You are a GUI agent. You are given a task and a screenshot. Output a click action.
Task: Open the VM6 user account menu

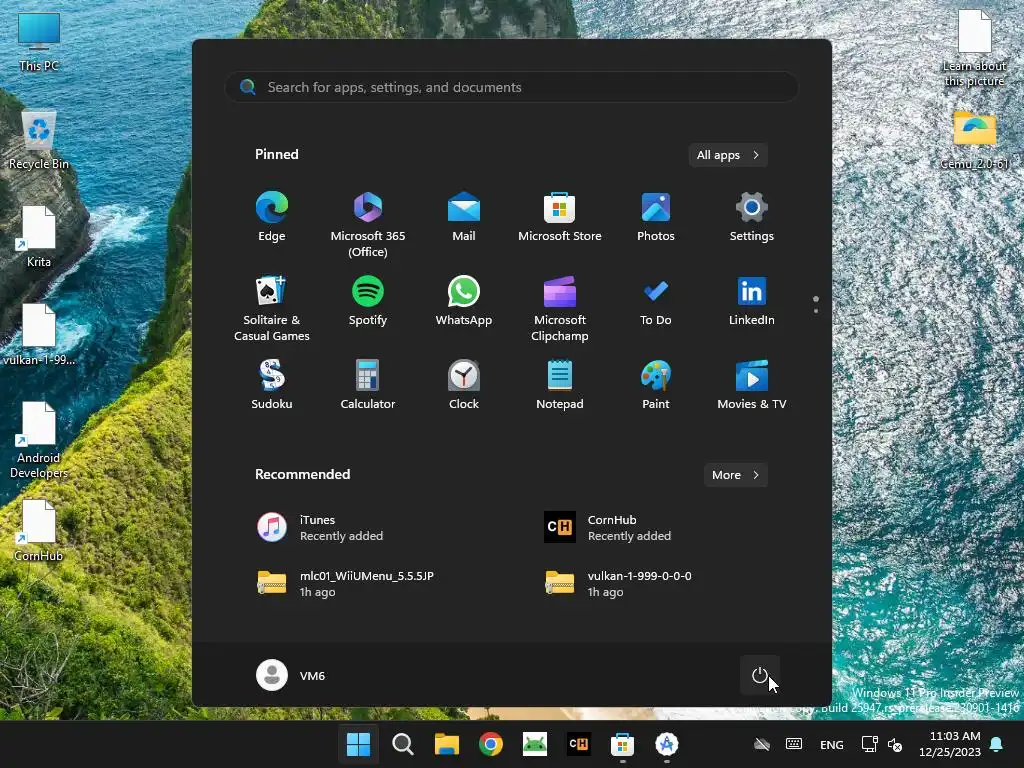[x=291, y=675]
